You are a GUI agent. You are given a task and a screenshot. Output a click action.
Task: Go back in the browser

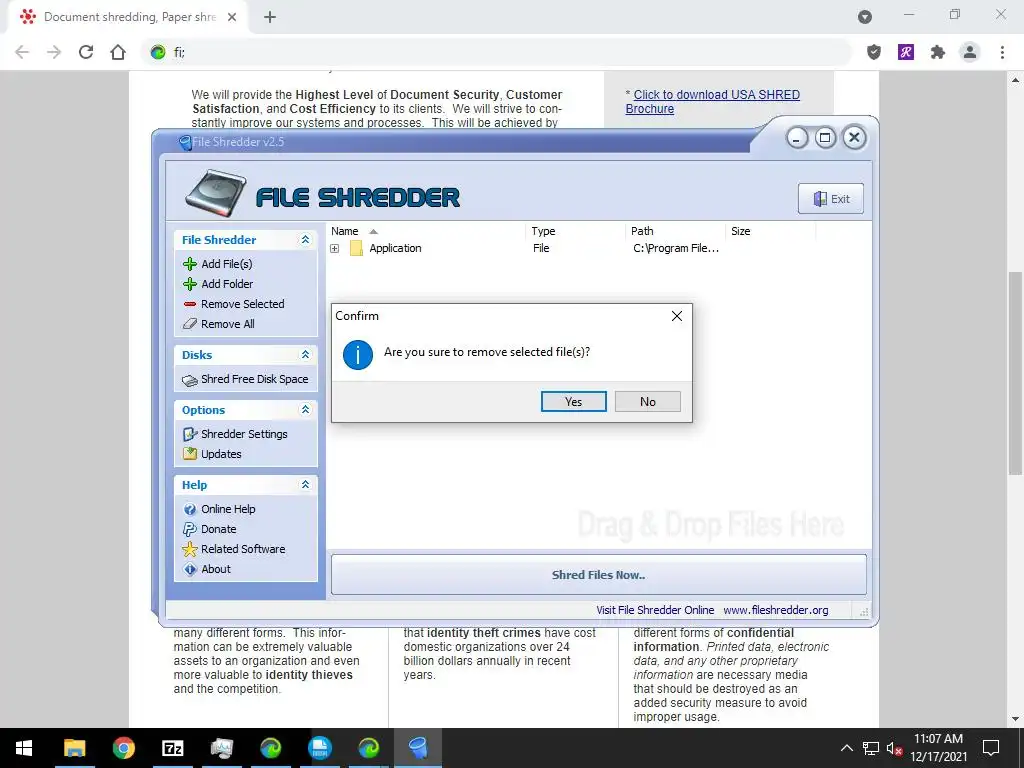(22, 52)
